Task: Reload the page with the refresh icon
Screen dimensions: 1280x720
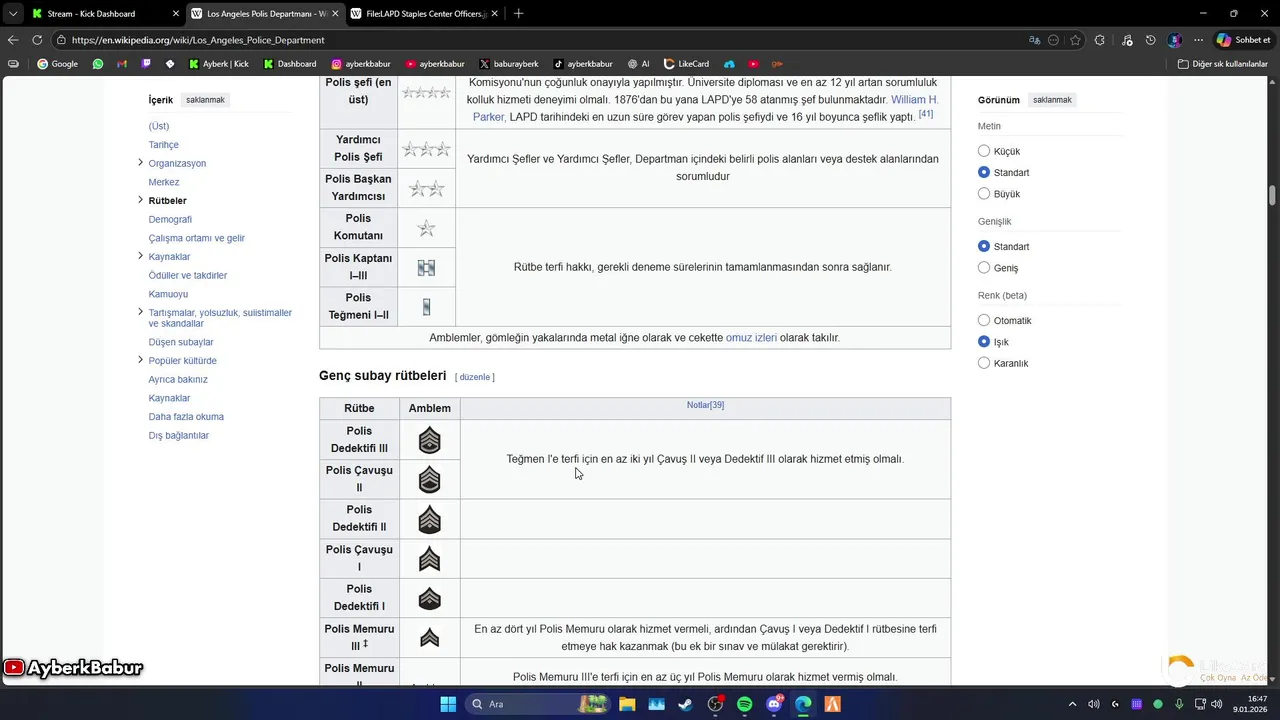Action: [x=37, y=40]
